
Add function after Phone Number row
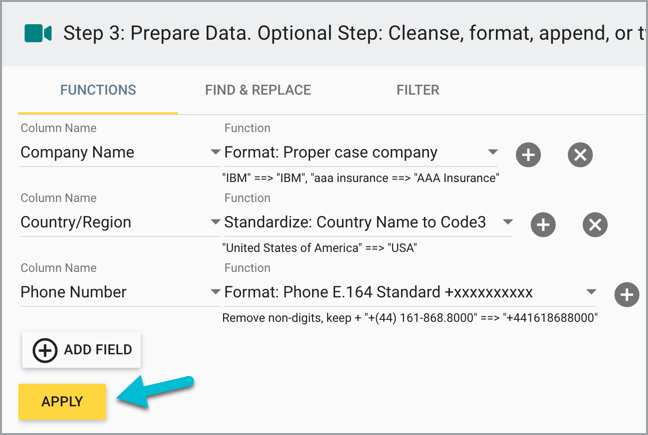627,295
